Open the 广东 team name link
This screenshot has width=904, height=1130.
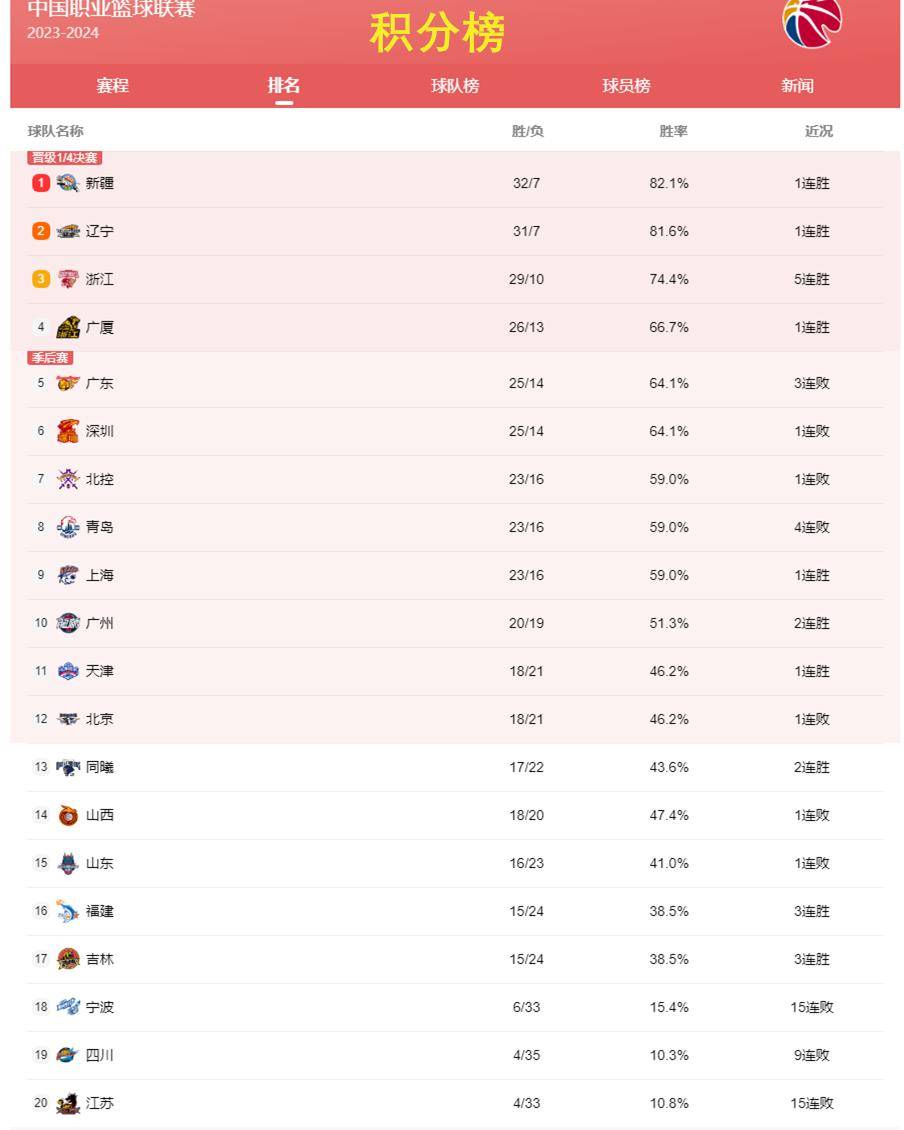[x=99, y=383]
